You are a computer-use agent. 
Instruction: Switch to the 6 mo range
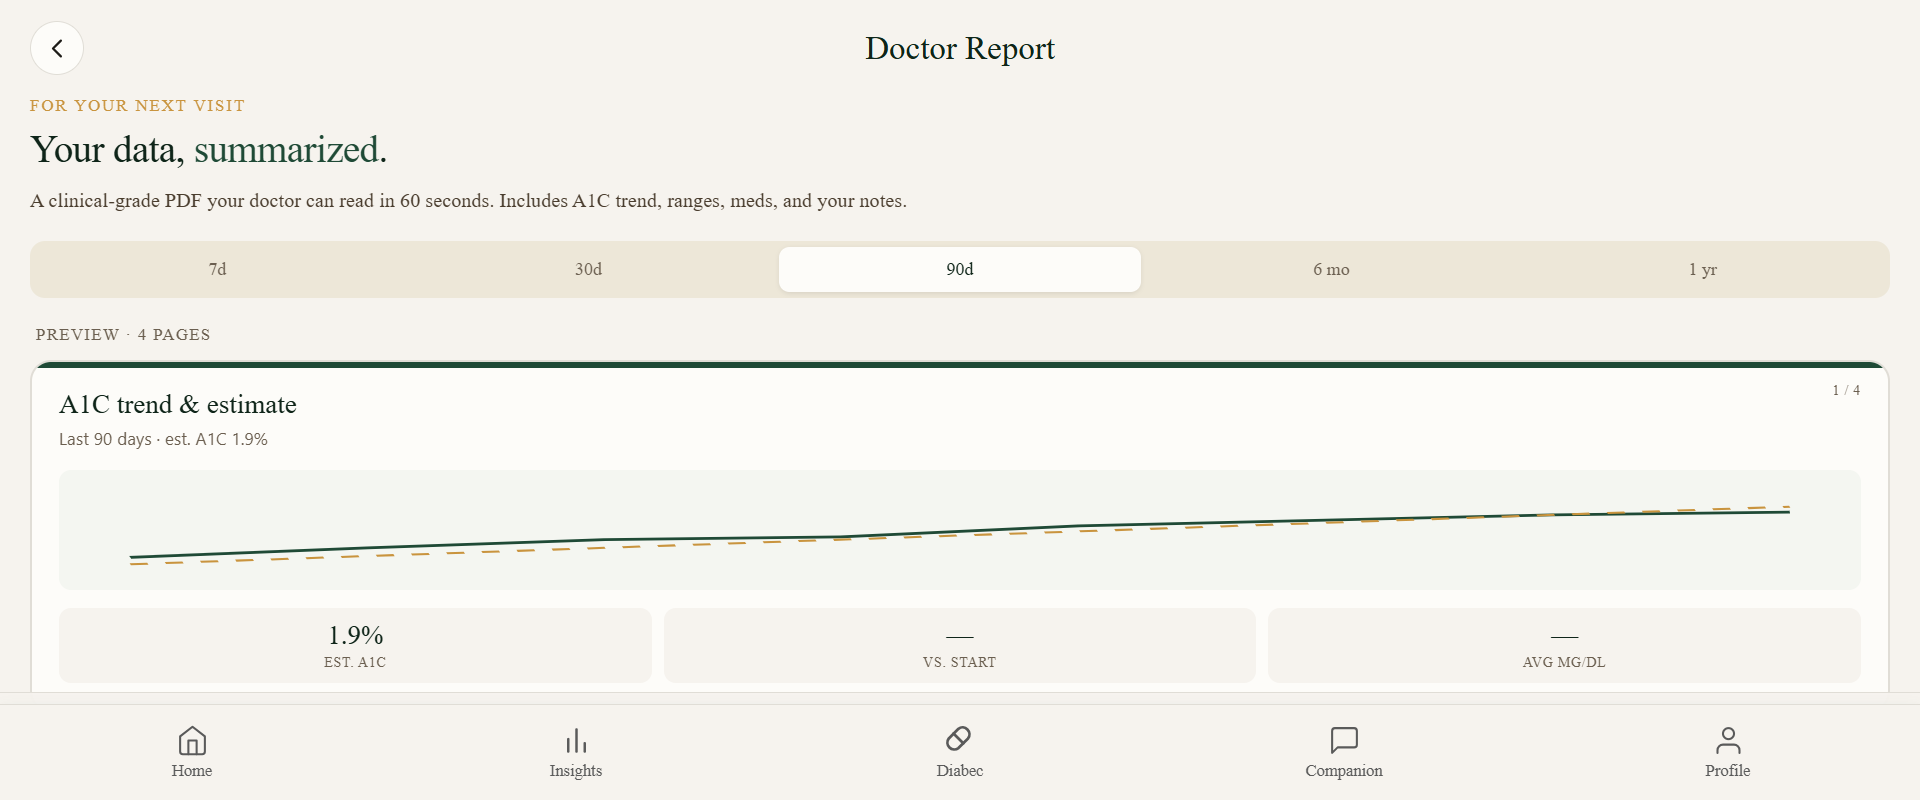[x=1331, y=269]
